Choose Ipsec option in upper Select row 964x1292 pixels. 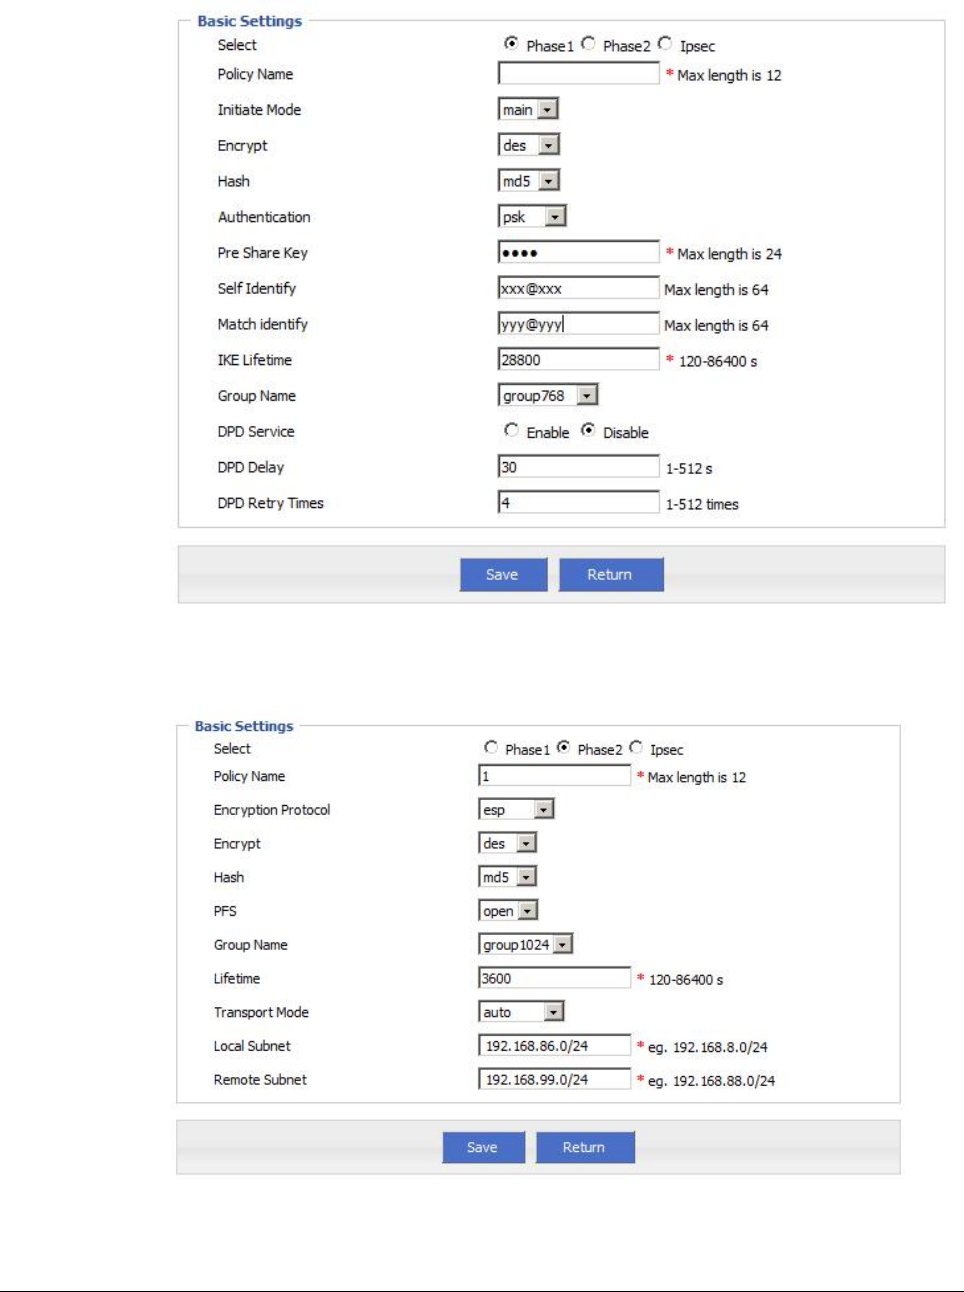tap(665, 44)
